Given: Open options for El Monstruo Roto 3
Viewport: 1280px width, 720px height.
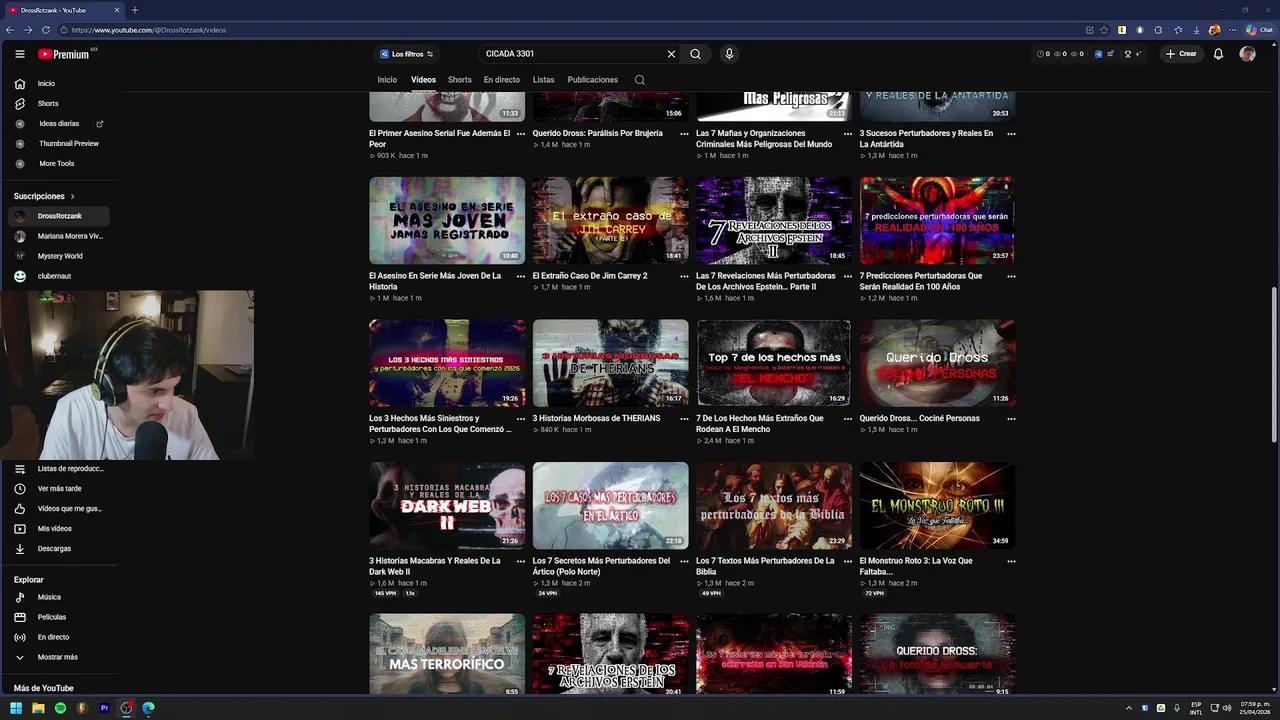Looking at the screenshot, I should coord(1011,562).
